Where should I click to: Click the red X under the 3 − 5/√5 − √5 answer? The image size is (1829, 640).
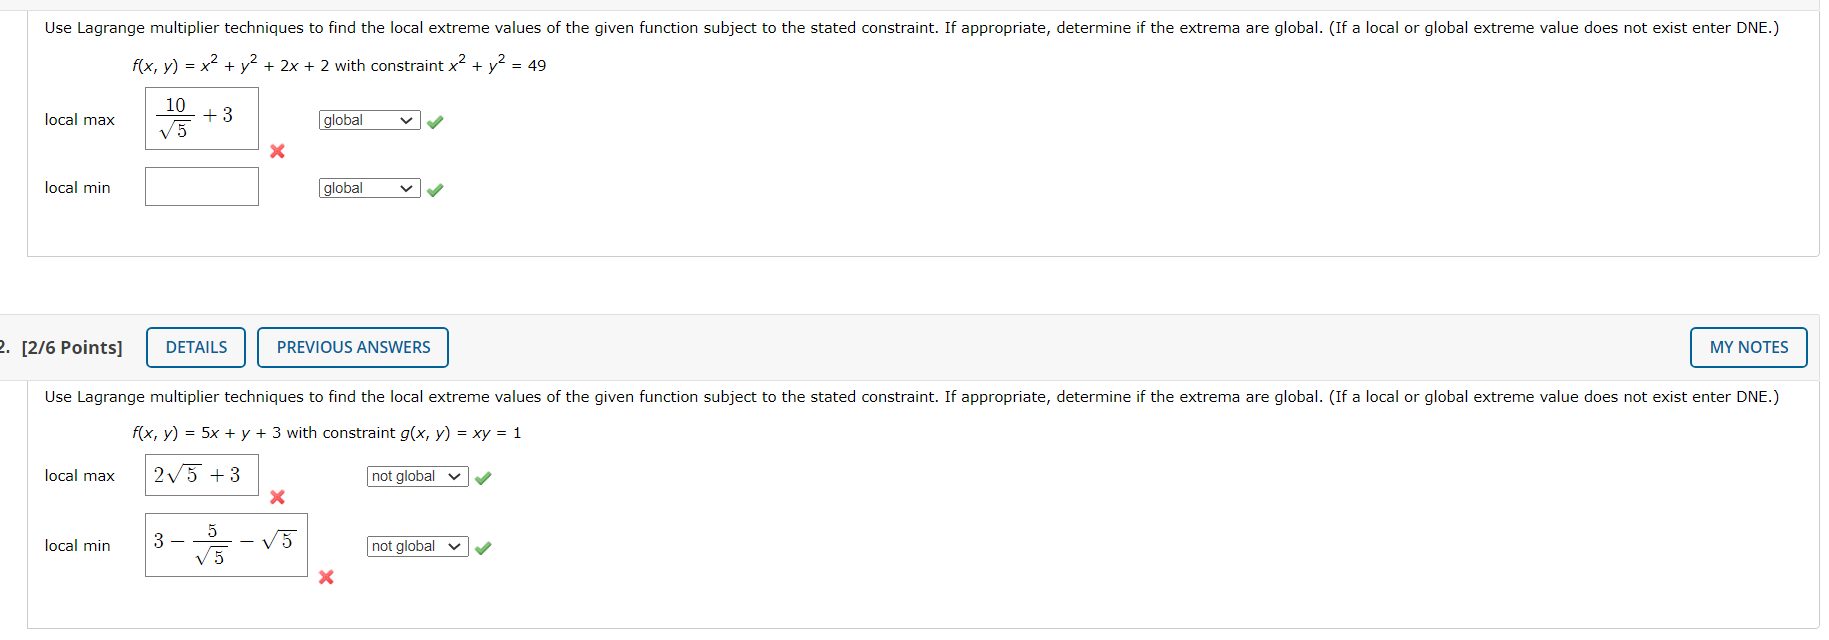[x=325, y=578]
